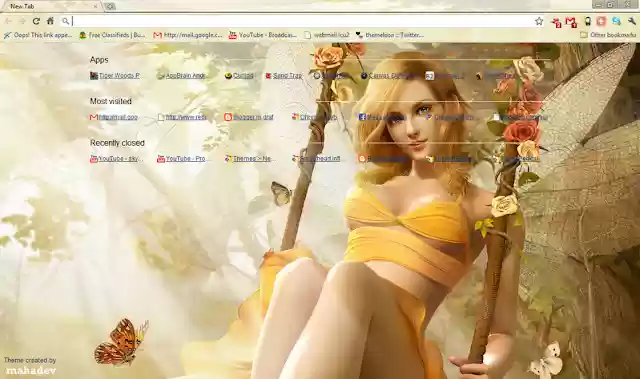
Task: Open most visited http://www.redi link
Action: [182, 117]
